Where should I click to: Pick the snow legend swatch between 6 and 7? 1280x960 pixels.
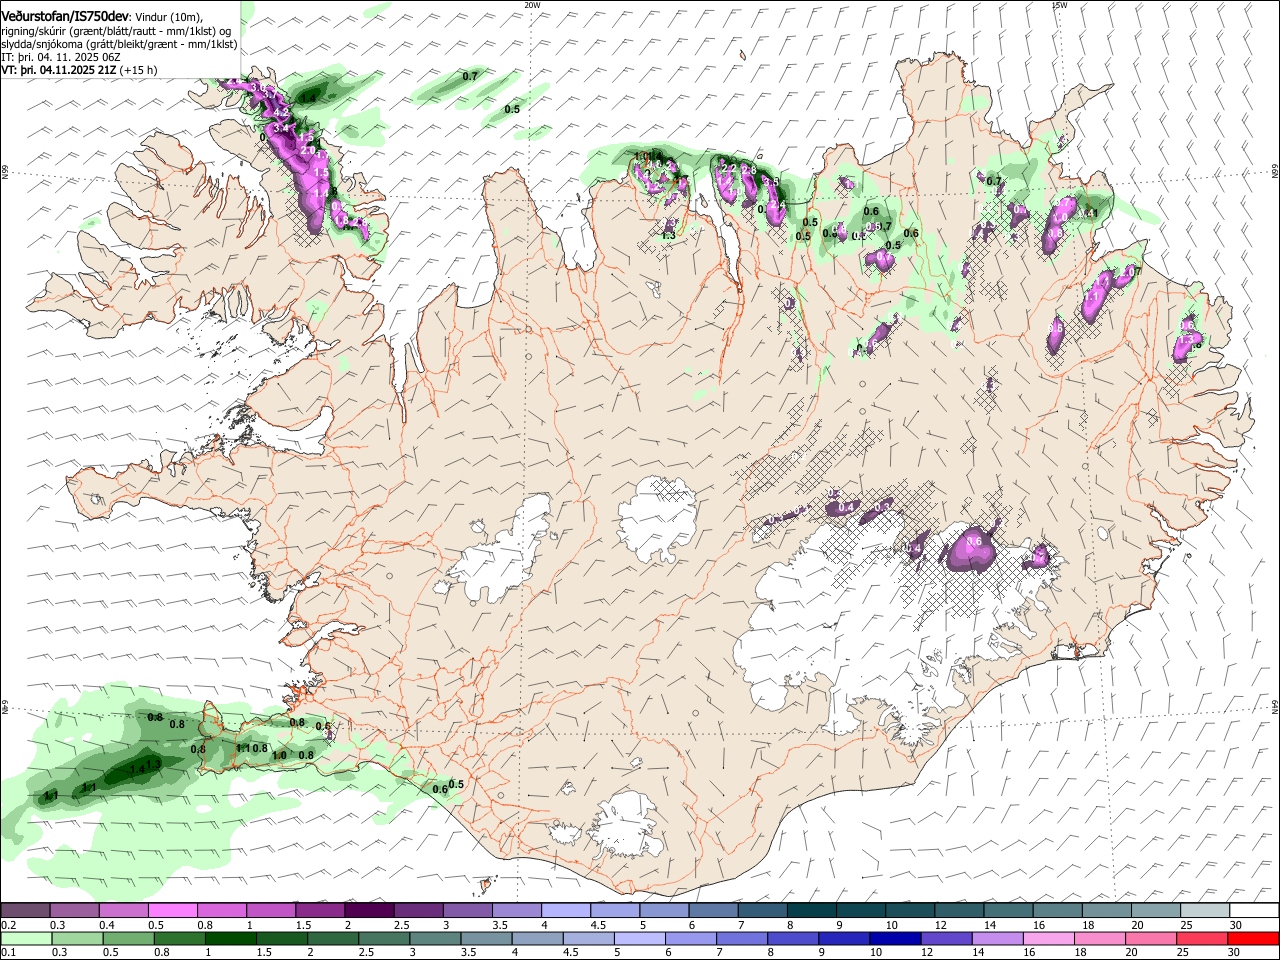click(713, 911)
